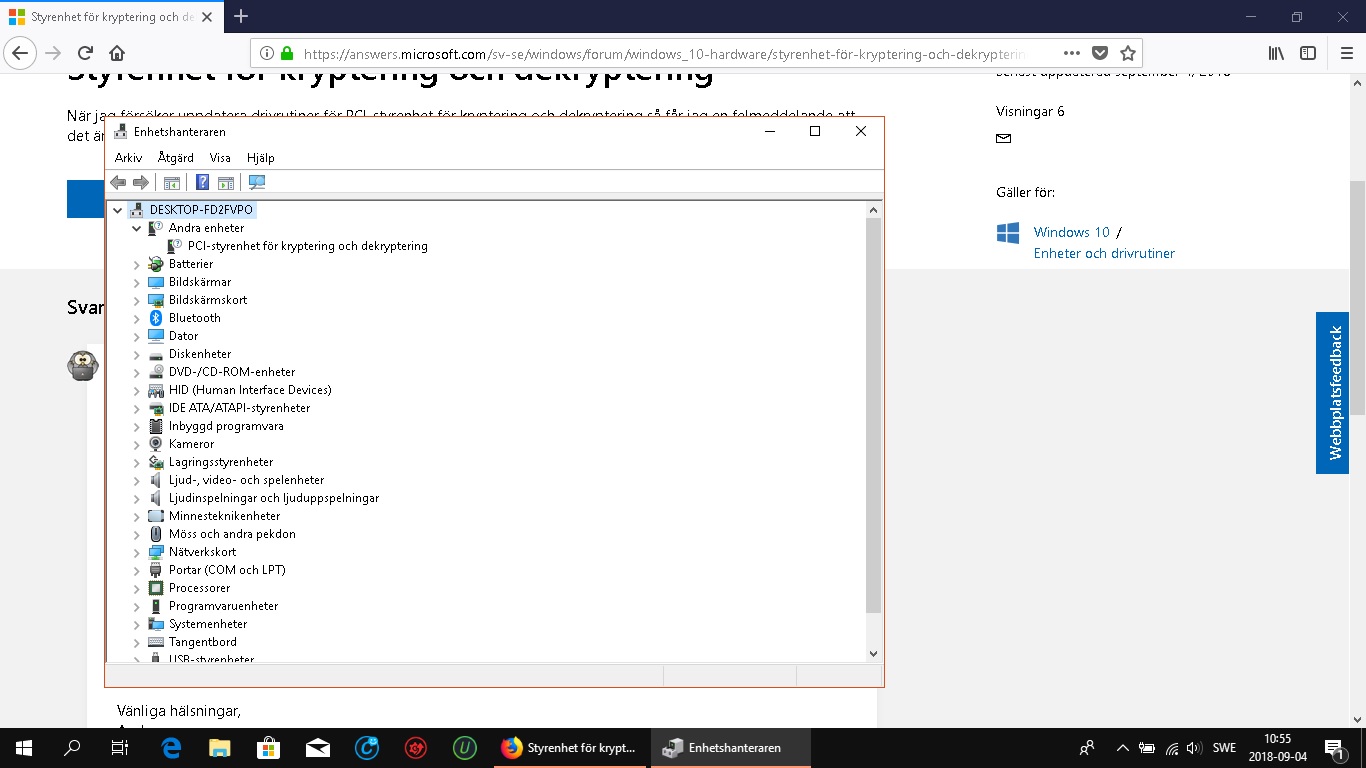1366x768 pixels.
Task: Open the Enheter och drivrutiner link
Action: [1104, 253]
